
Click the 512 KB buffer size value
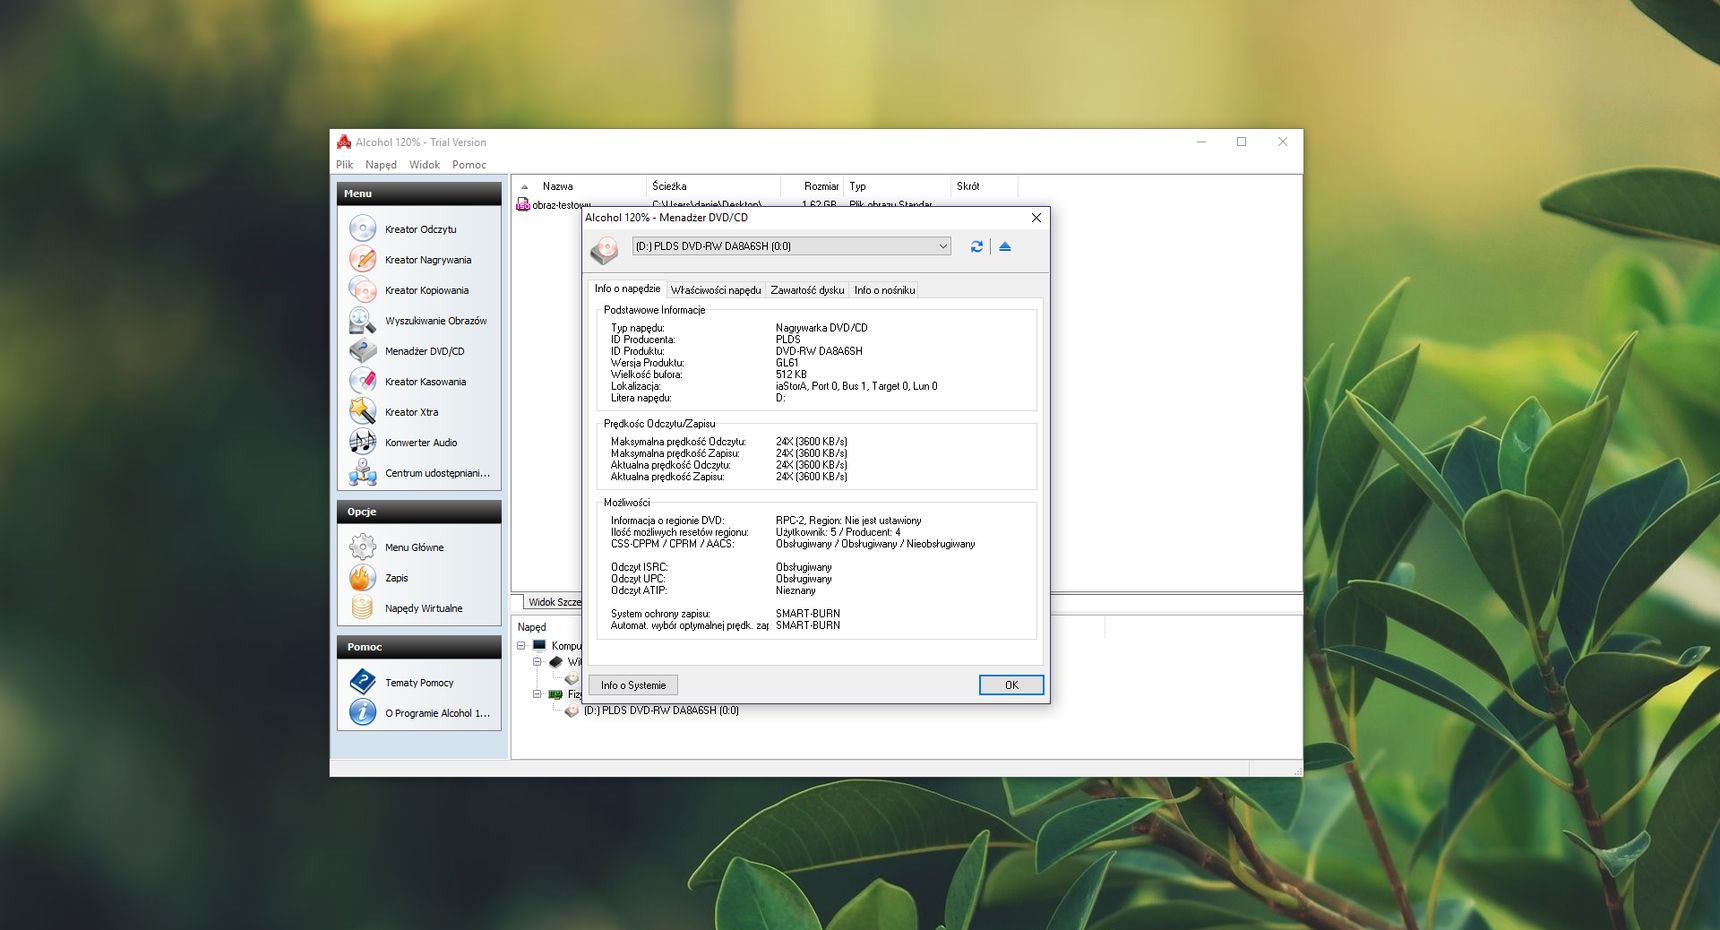coord(791,375)
